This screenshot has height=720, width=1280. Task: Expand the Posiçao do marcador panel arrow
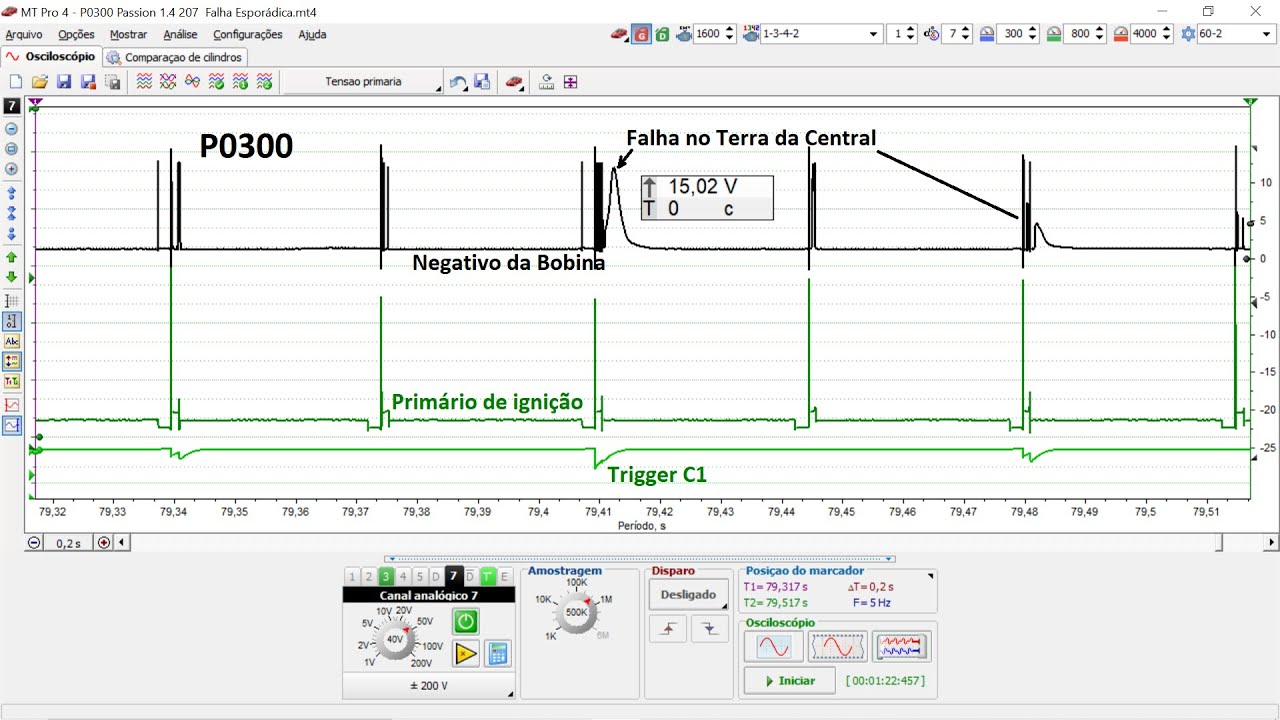931,576
